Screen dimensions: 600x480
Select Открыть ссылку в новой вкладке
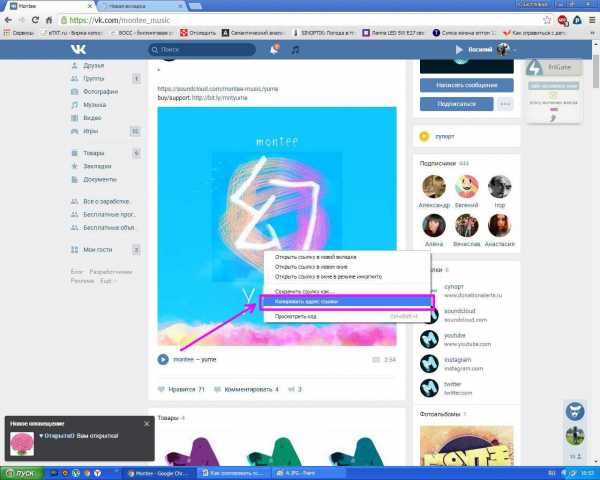[316, 257]
